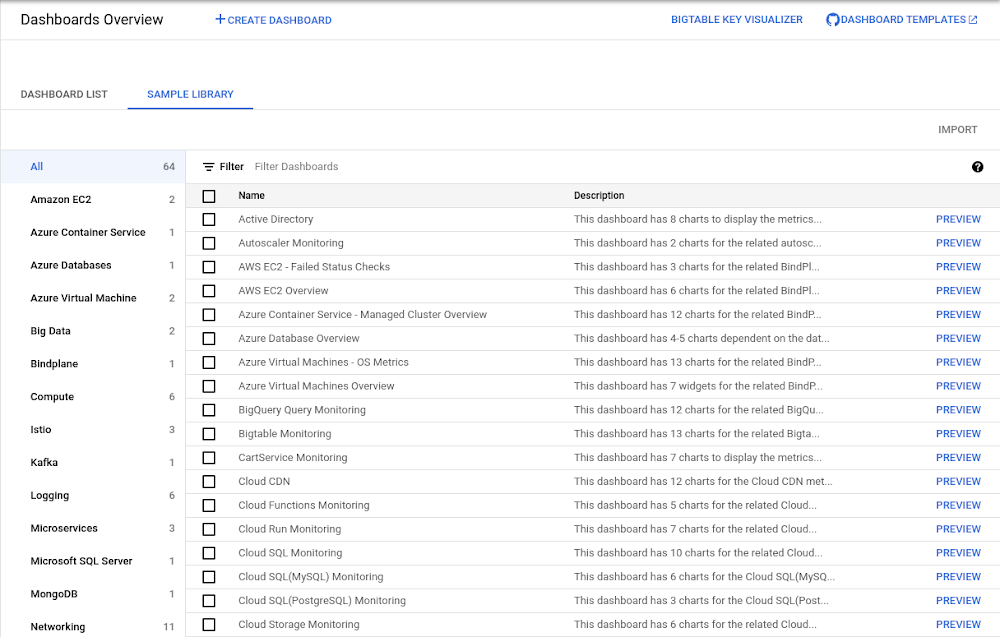The width and height of the screenshot is (1000, 637).
Task: Tick the AWS EC2 - Failed Status Checks checkbox
Action: pos(209,267)
